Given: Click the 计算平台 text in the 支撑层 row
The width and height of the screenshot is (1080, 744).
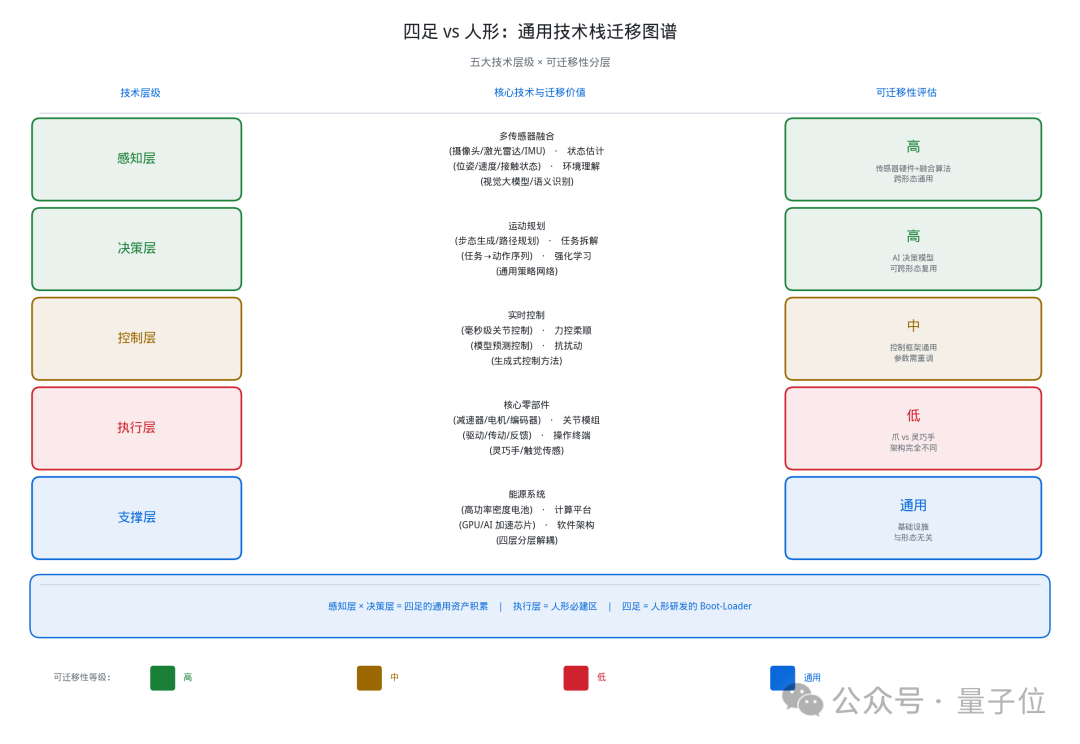Looking at the screenshot, I should [x=573, y=509].
